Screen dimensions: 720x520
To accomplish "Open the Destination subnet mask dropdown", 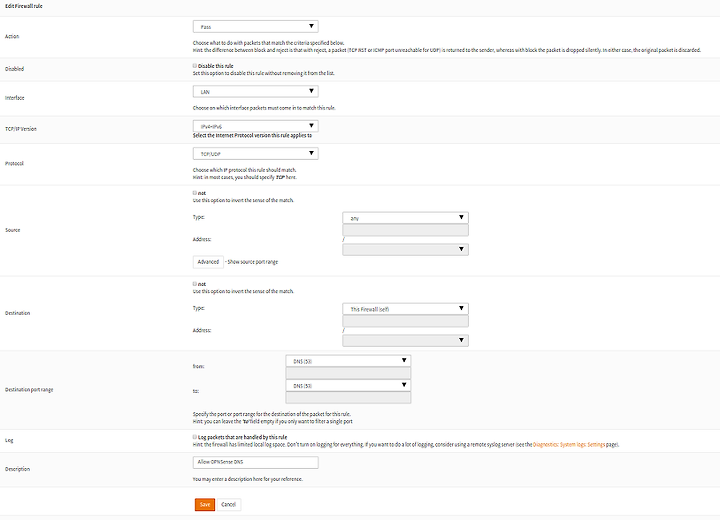I will (405, 340).
